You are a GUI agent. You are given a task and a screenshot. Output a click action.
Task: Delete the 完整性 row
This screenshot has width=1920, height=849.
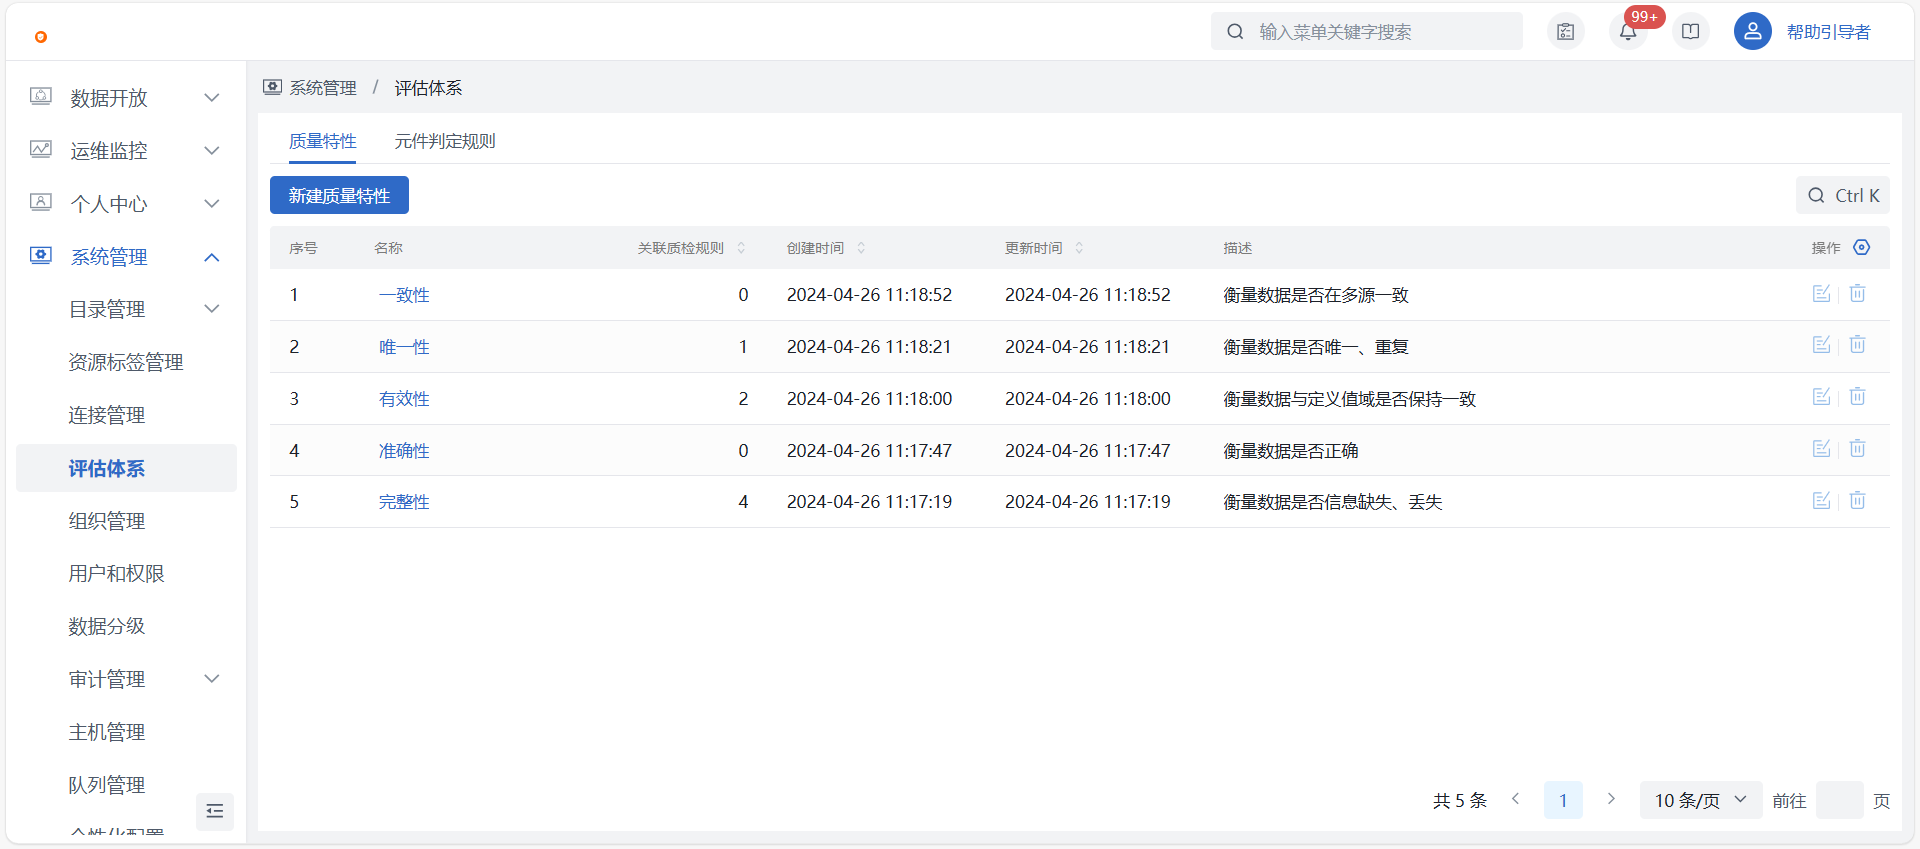(1858, 501)
